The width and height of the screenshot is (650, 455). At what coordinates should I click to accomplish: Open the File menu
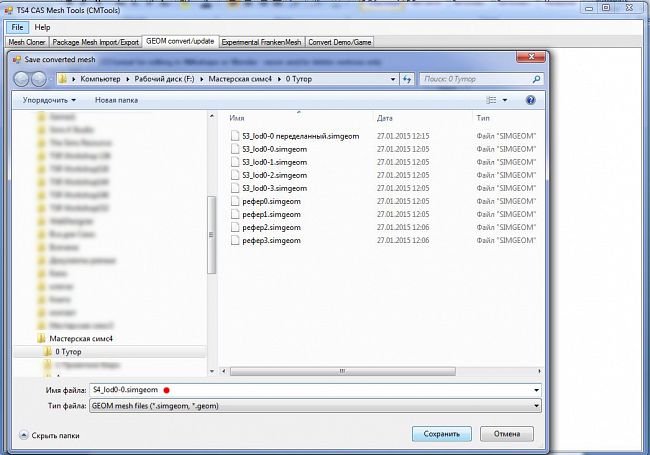point(19,26)
